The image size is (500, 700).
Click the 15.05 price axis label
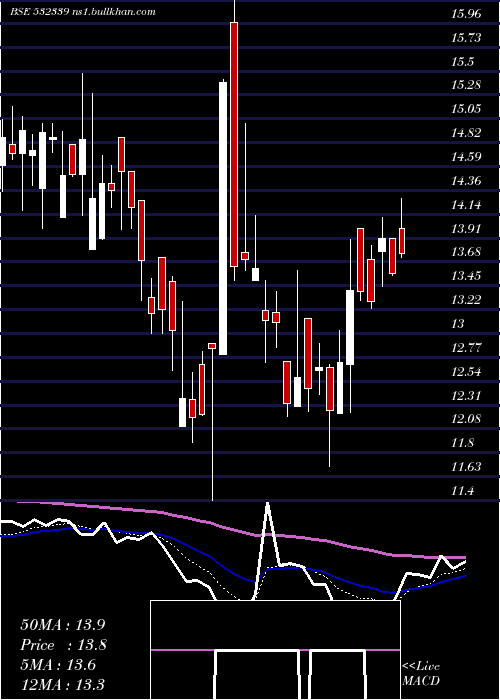[466, 109]
